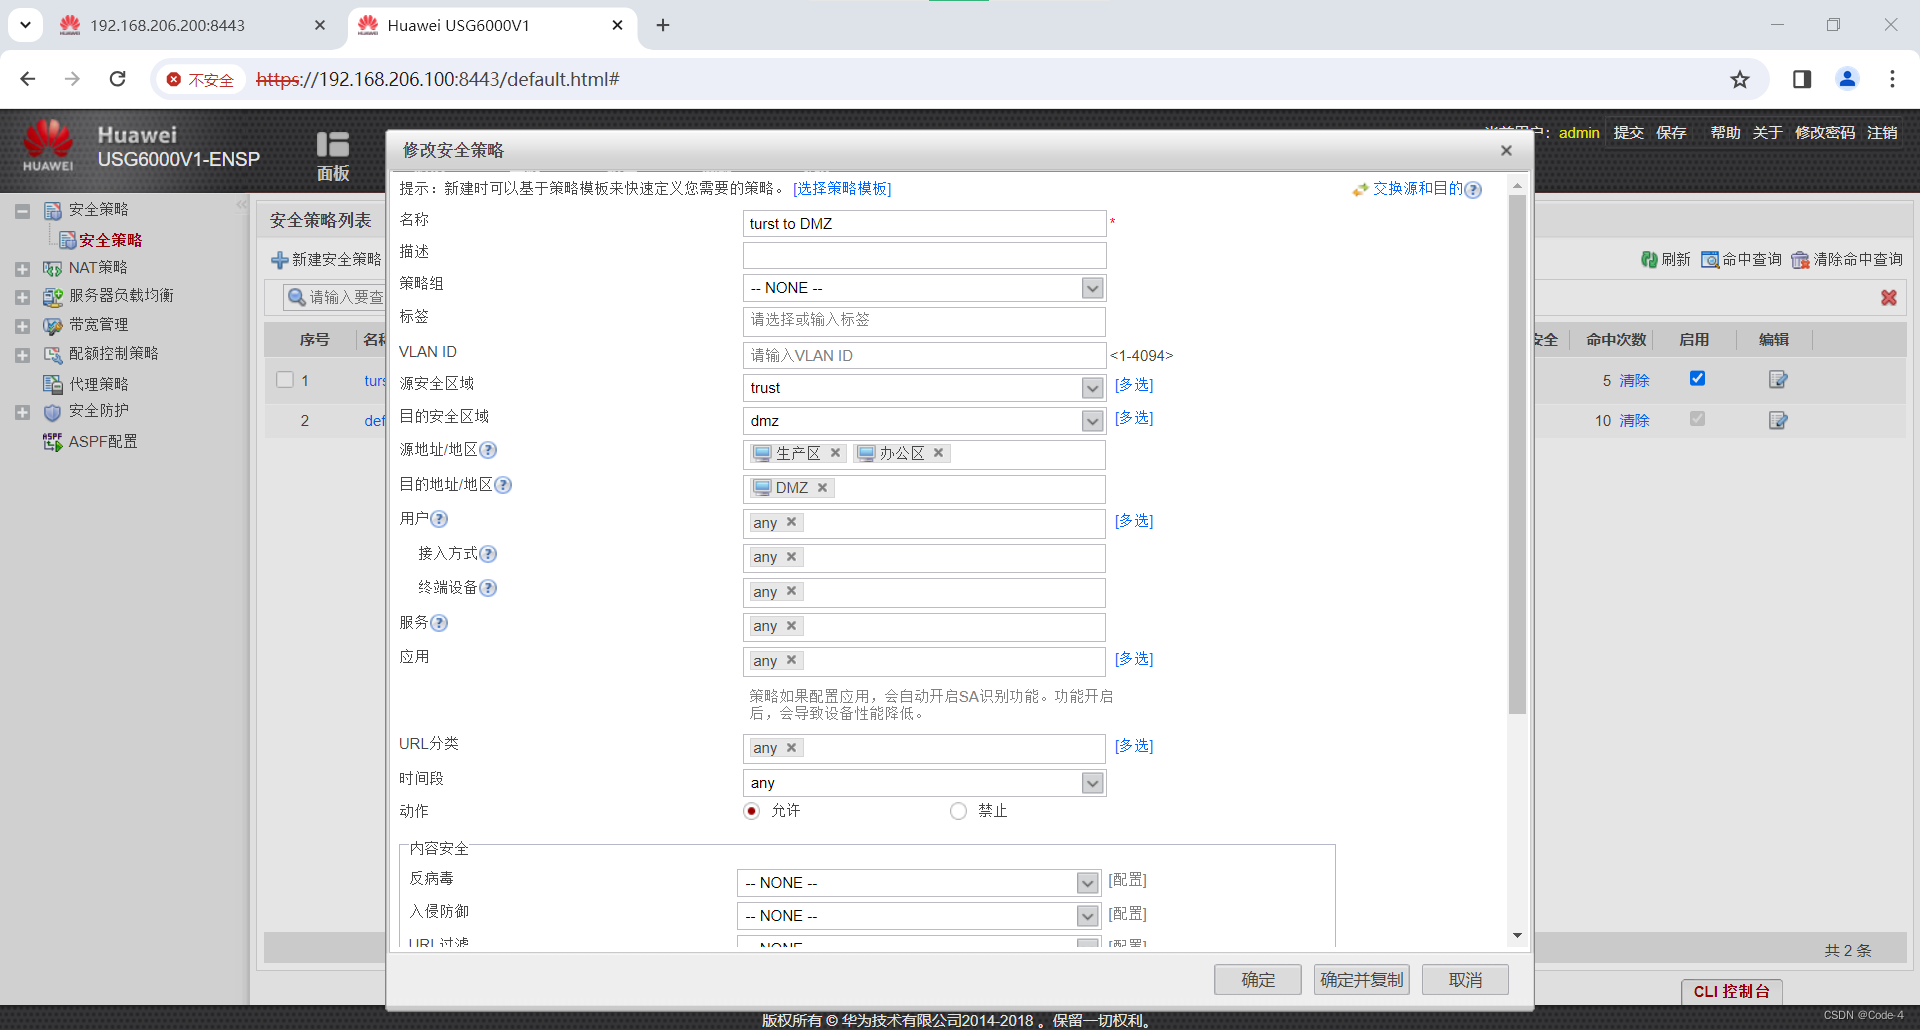The width and height of the screenshot is (1920, 1030).
Task: Click the dialog scrollbar down arrow
Action: click(1517, 936)
